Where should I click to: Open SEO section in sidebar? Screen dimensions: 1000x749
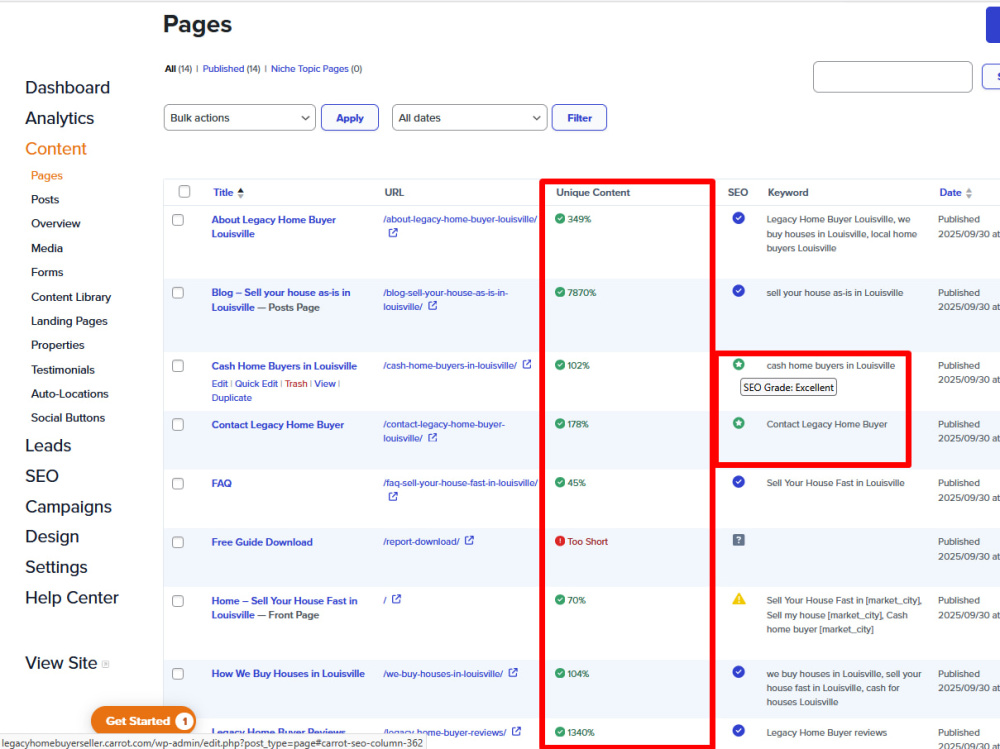(41, 476)
